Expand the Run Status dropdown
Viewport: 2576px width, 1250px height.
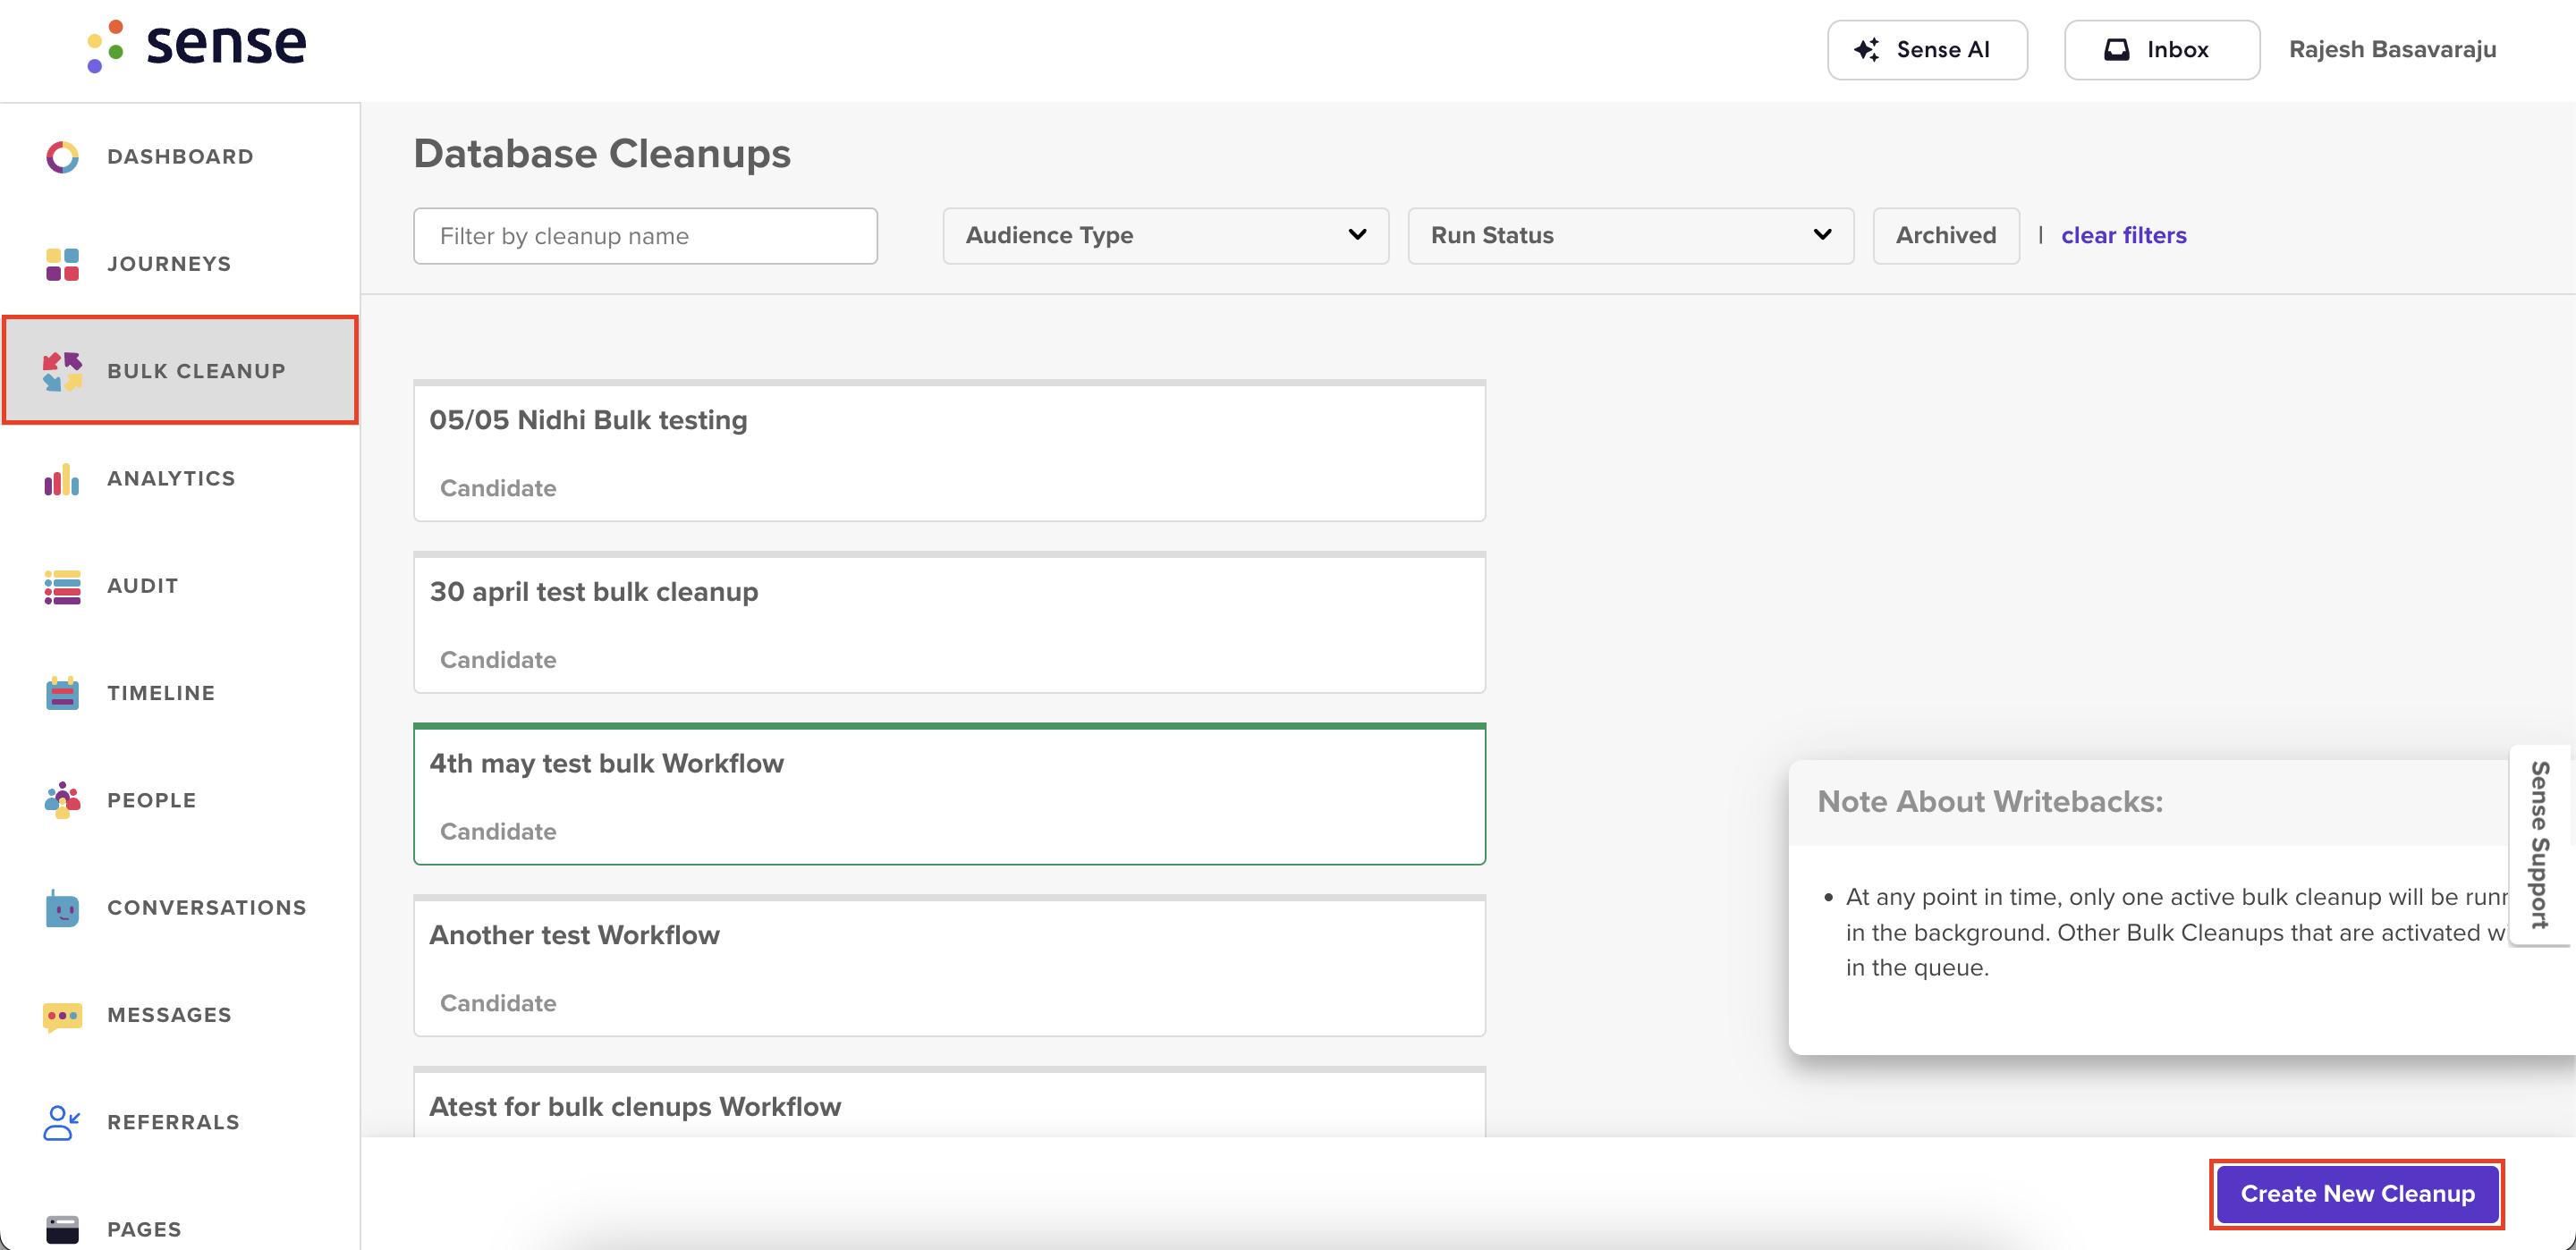(1630, 236)
